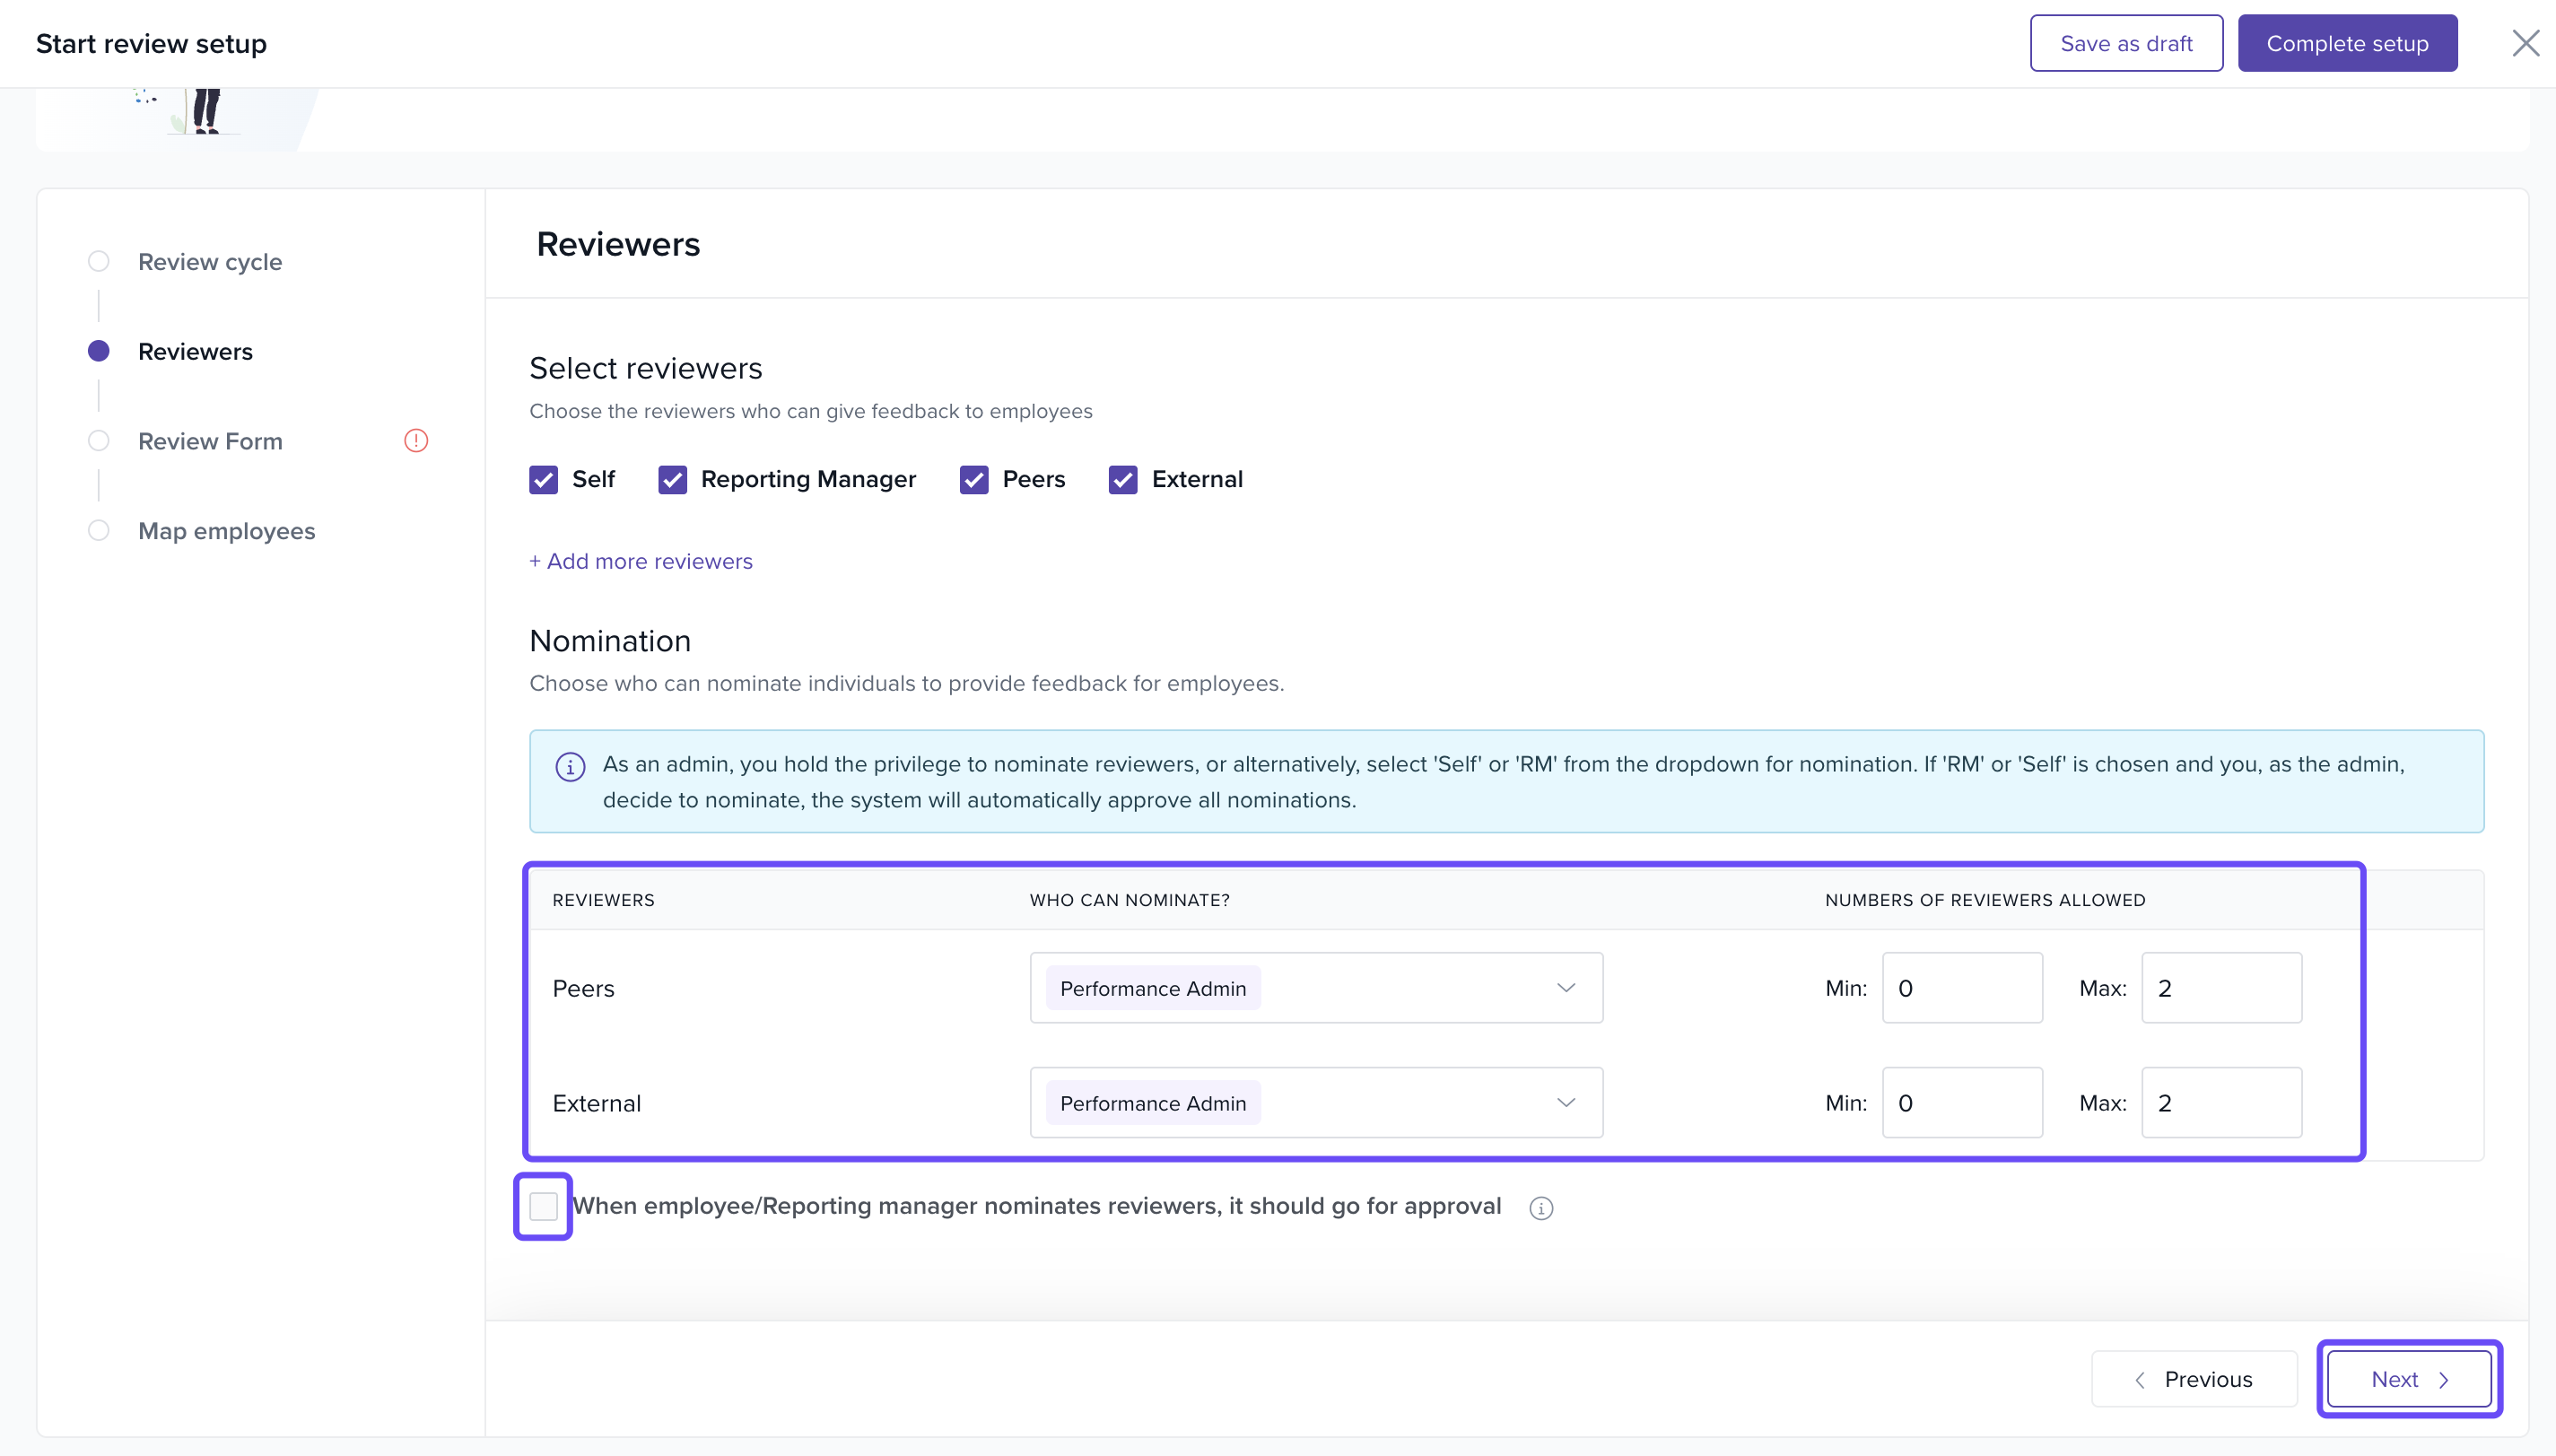2556x1456 pixels.
Task: Click the Peers Max reviewers field
Action: [x=2220, y=988]
